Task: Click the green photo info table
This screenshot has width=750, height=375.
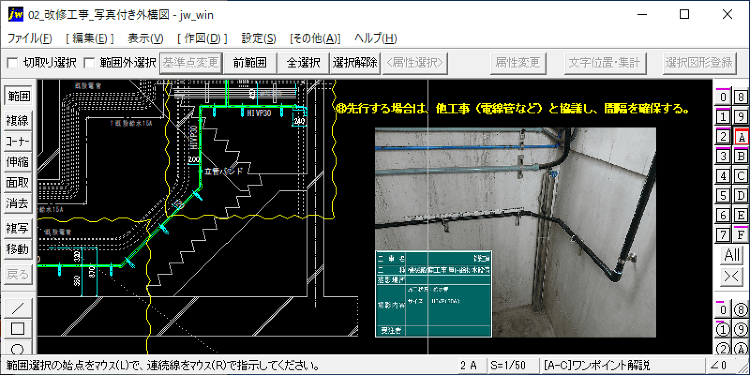Action: click(x=433, y=293)
